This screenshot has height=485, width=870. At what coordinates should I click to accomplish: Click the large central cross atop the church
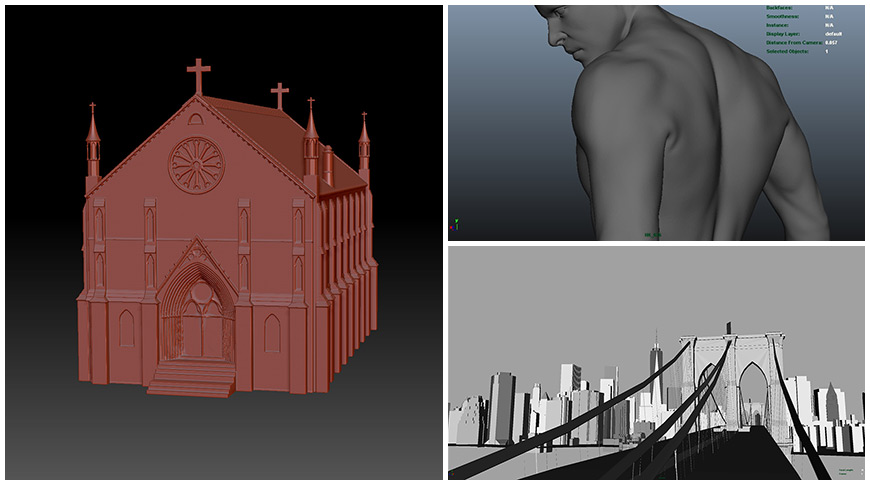199,76
